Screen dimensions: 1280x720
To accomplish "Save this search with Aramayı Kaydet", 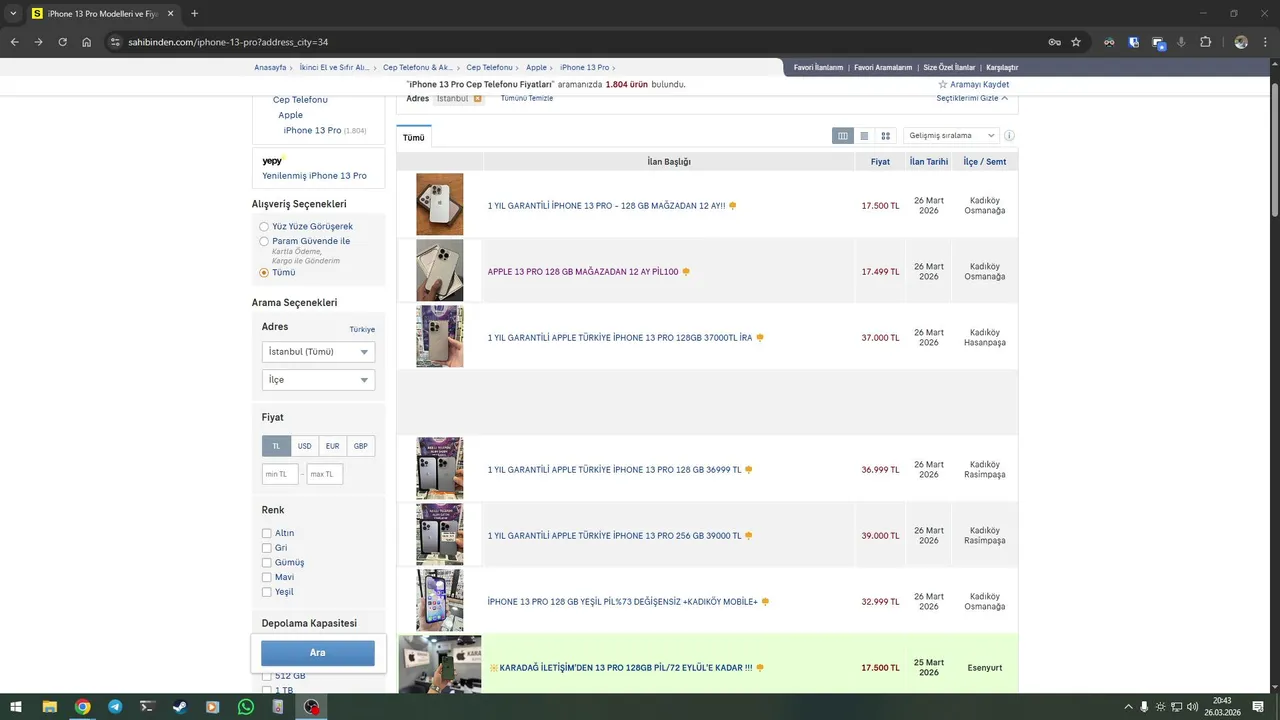I will [974, 84].
